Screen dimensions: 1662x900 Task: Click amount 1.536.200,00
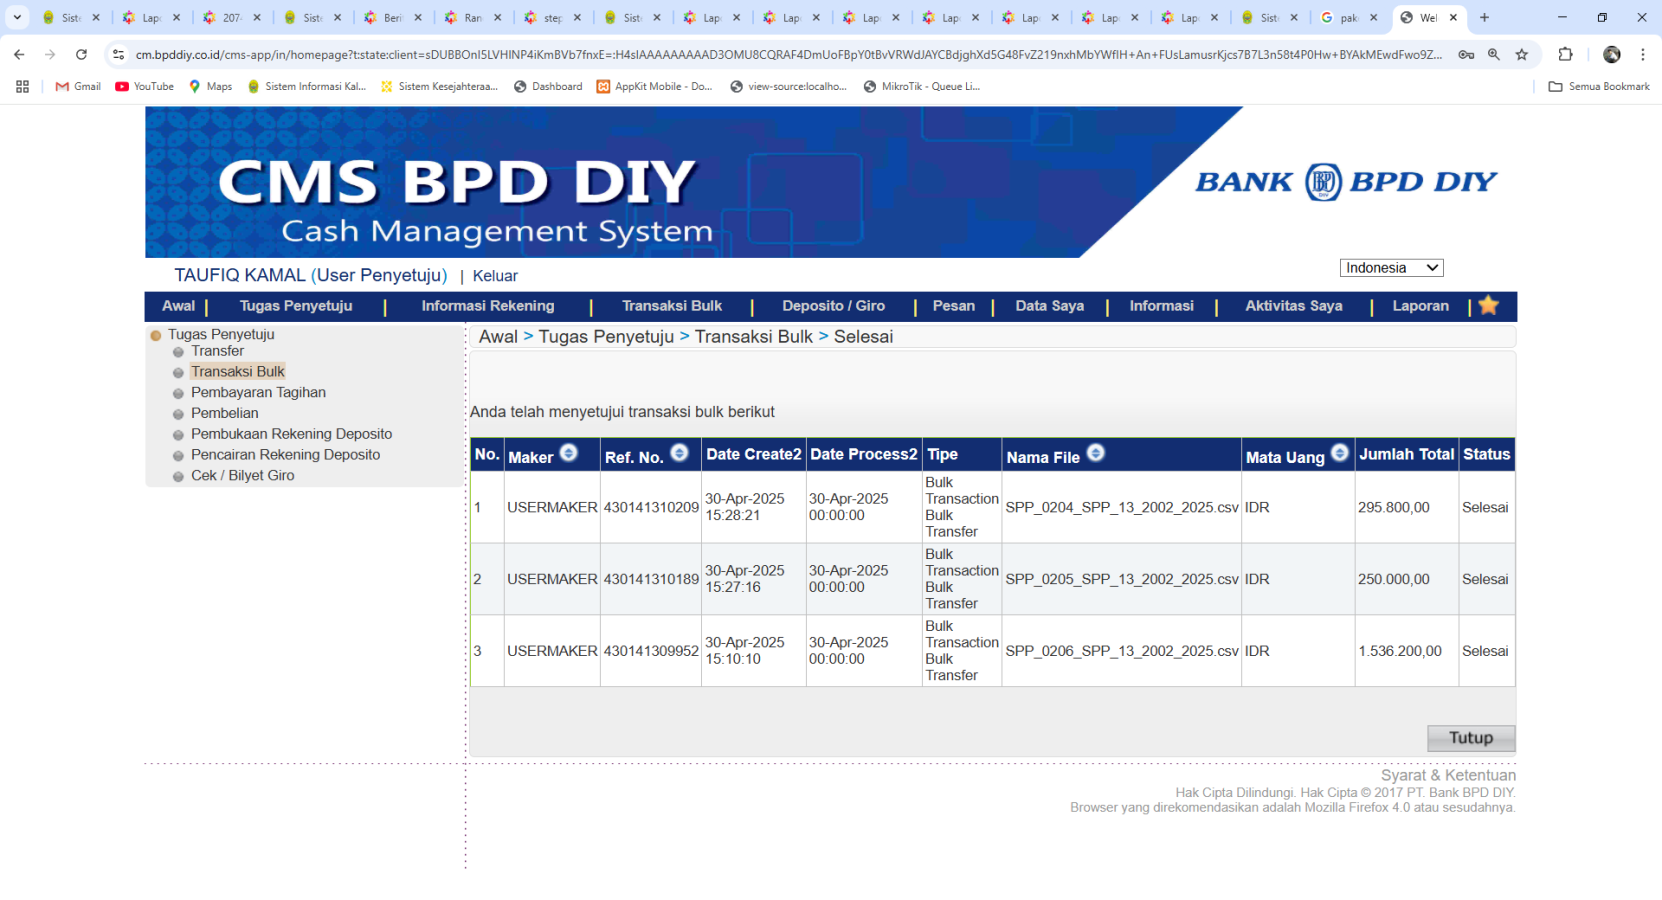1400,651
